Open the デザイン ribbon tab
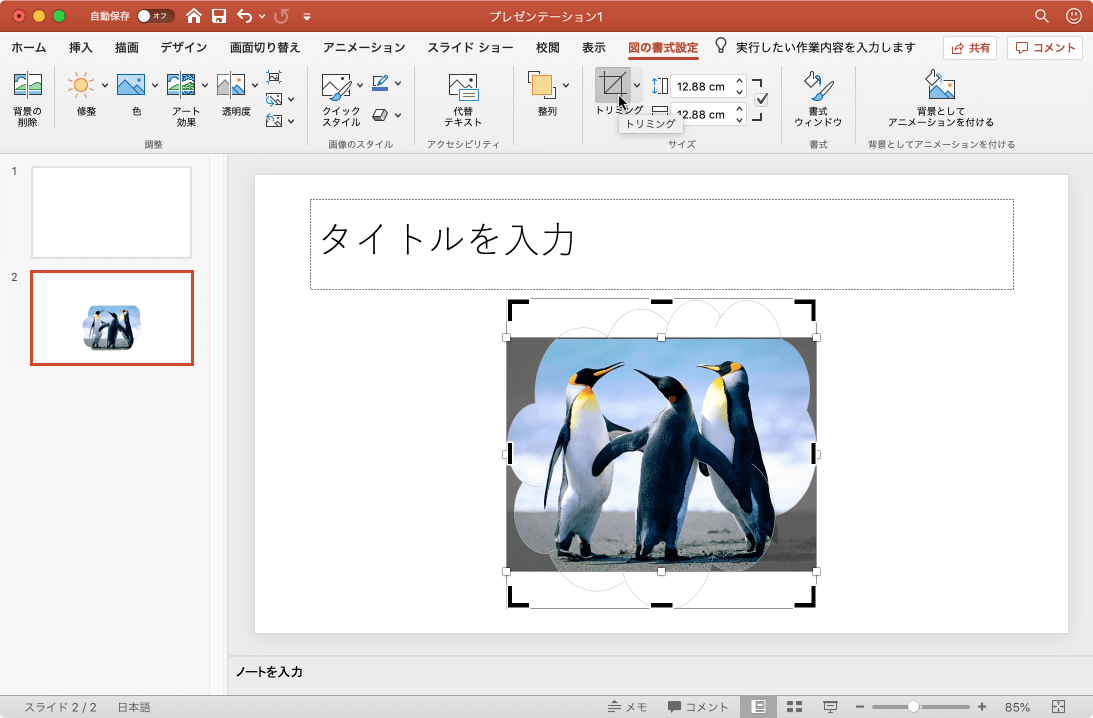The width and height of the screenshot is (1093, 718). (x=183, y=47)
